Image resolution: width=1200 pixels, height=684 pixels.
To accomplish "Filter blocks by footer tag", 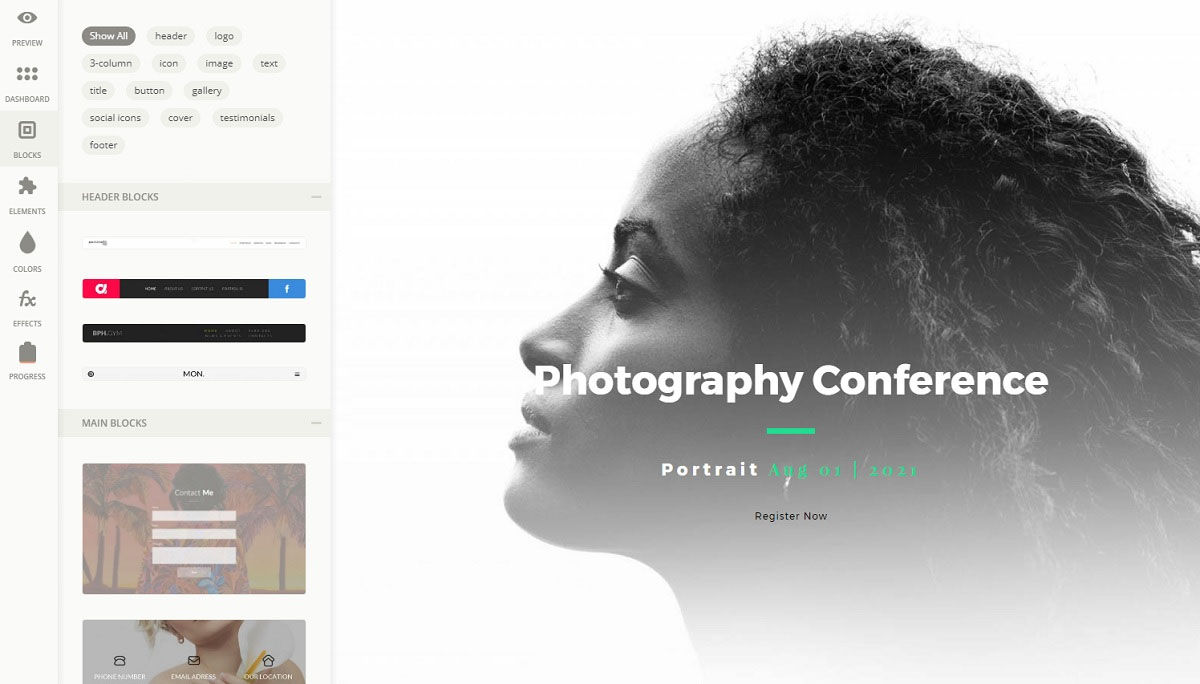I will point(103,145).
